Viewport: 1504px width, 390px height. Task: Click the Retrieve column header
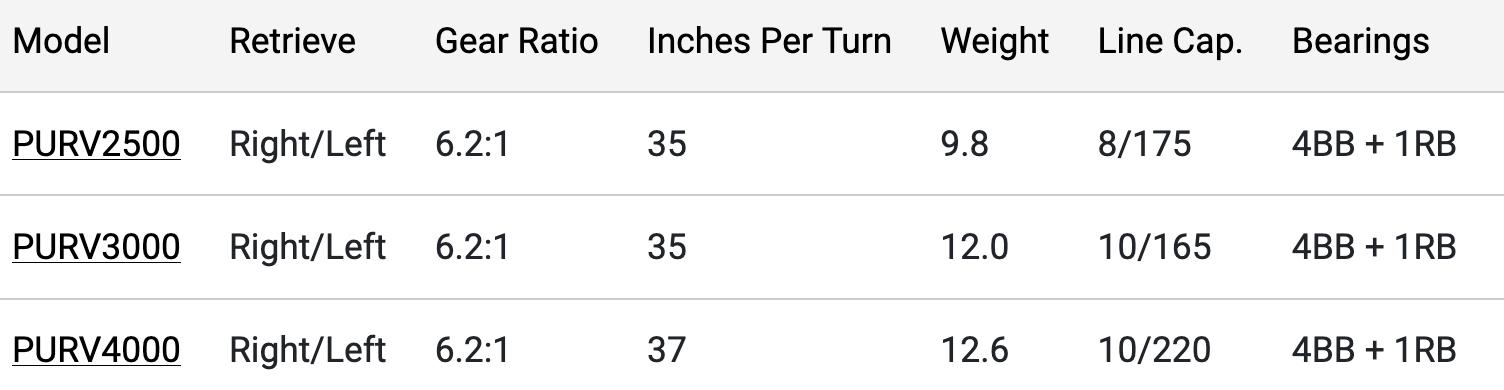(x=292, y=41)
